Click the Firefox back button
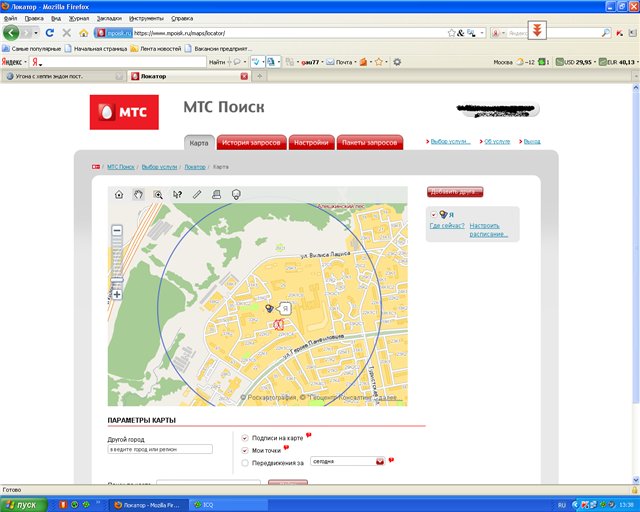The image size is (640, 512). (11, 33)
